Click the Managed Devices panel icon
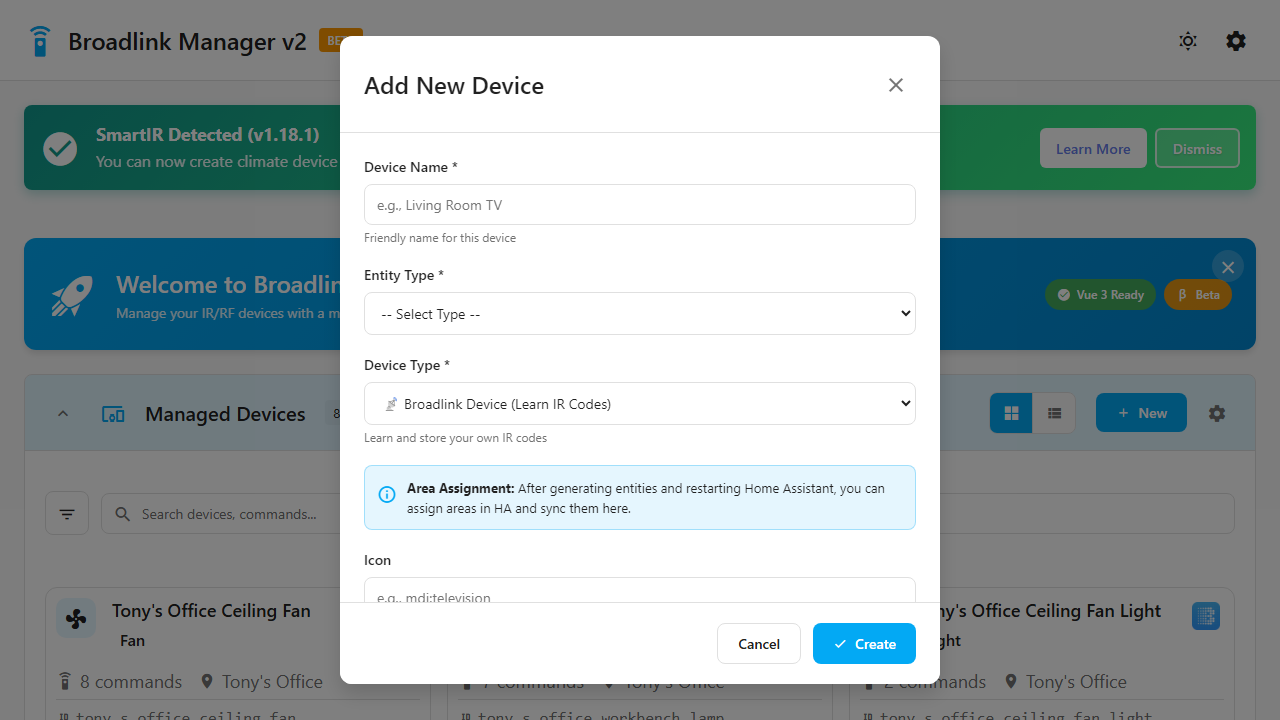Viewport: 1280px width, 720px height. click(x=113, y=414)
